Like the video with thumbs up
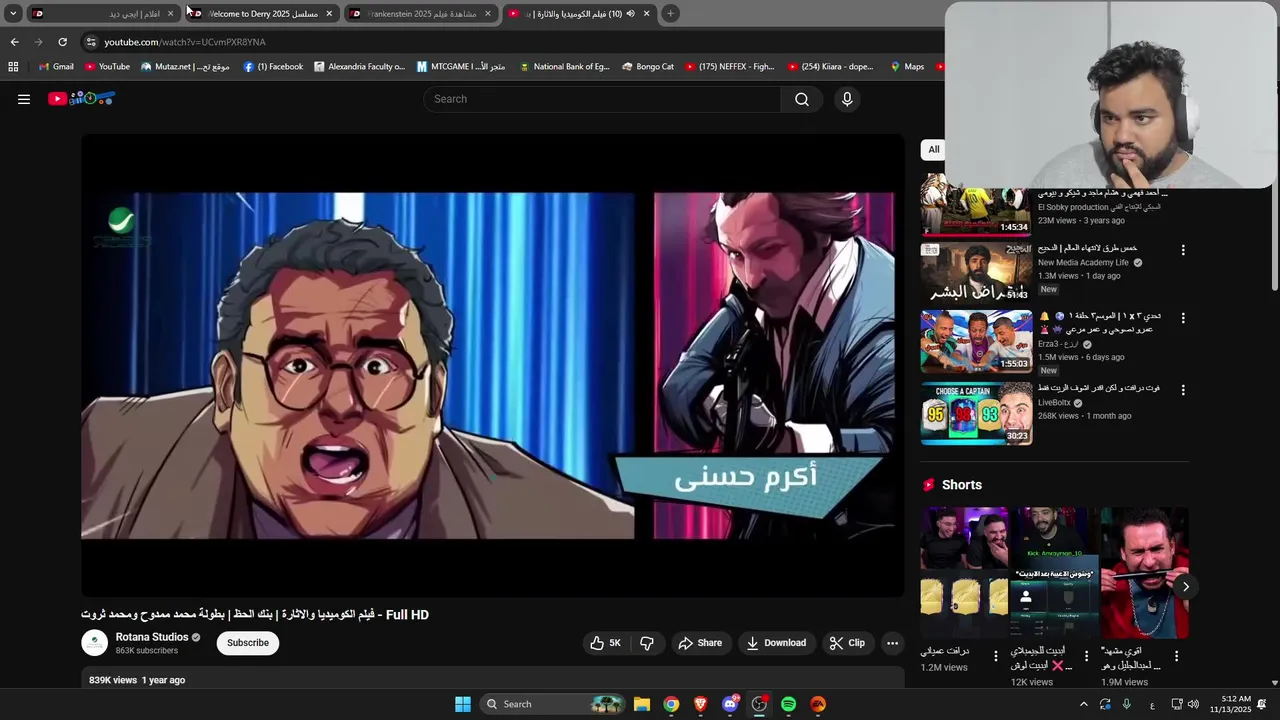The height and width of the screenshot is (720, 1280). (606, 643)
